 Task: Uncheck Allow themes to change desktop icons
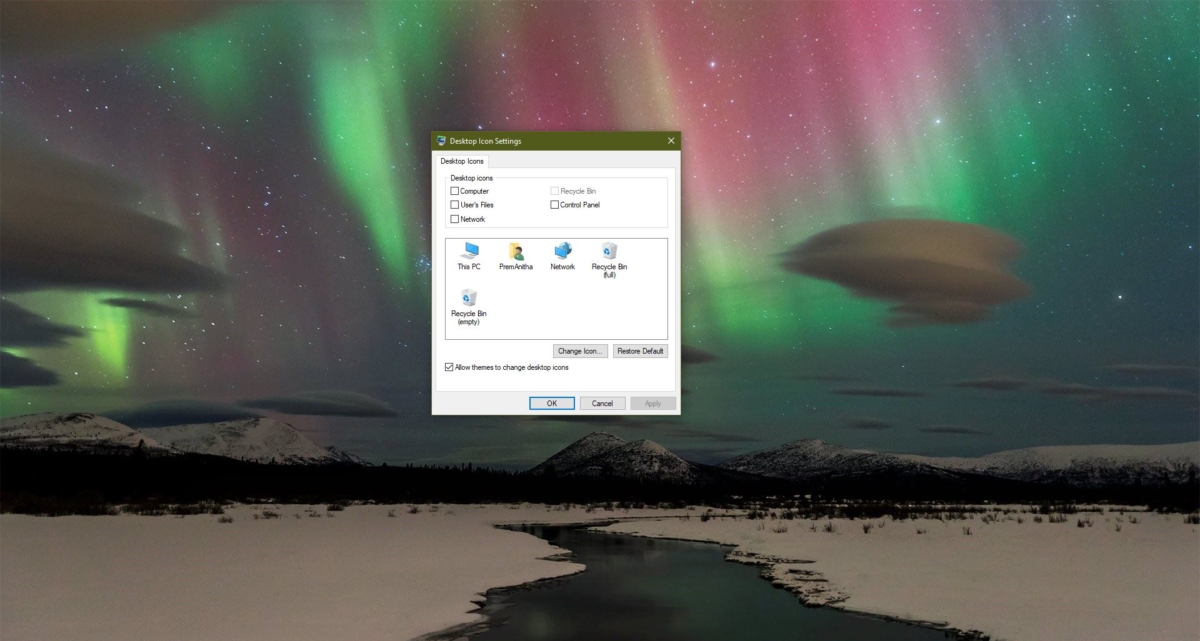(451, 367)
